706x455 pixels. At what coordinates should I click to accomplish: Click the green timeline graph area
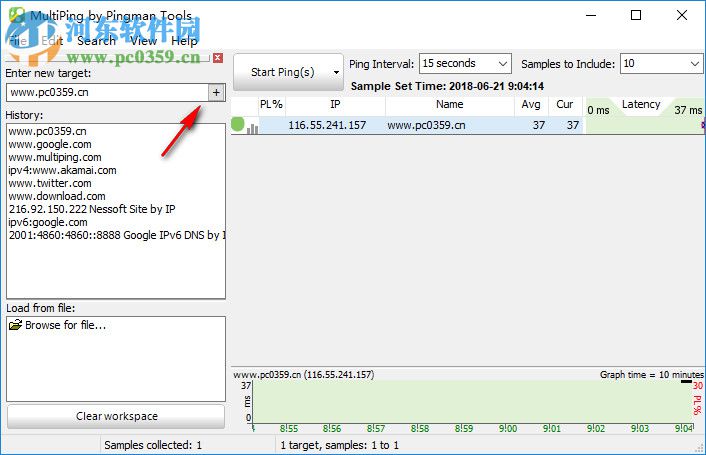tap(473, 402)
